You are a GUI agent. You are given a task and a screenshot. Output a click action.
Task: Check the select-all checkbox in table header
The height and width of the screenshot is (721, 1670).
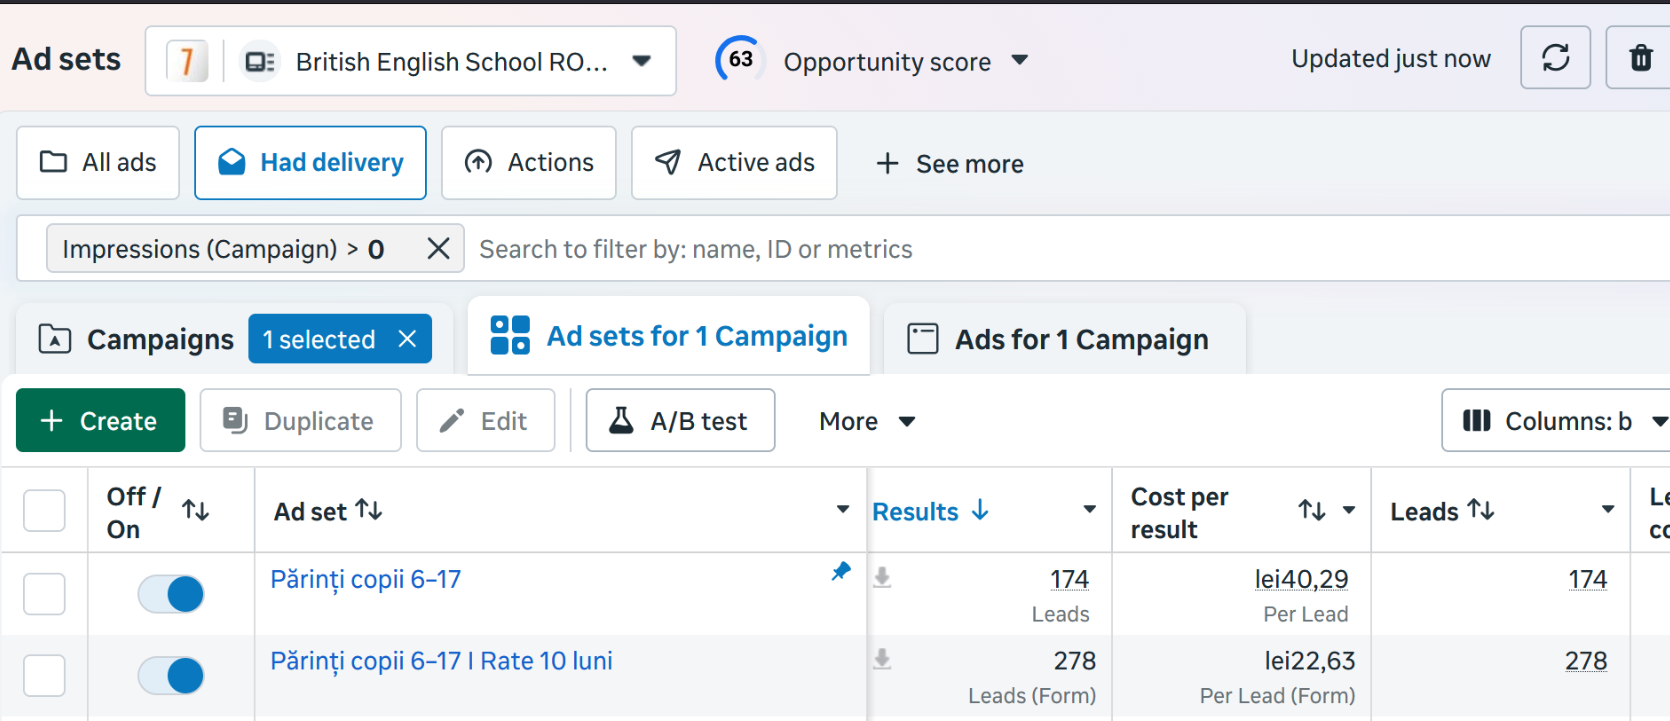(x=44, y=510)
